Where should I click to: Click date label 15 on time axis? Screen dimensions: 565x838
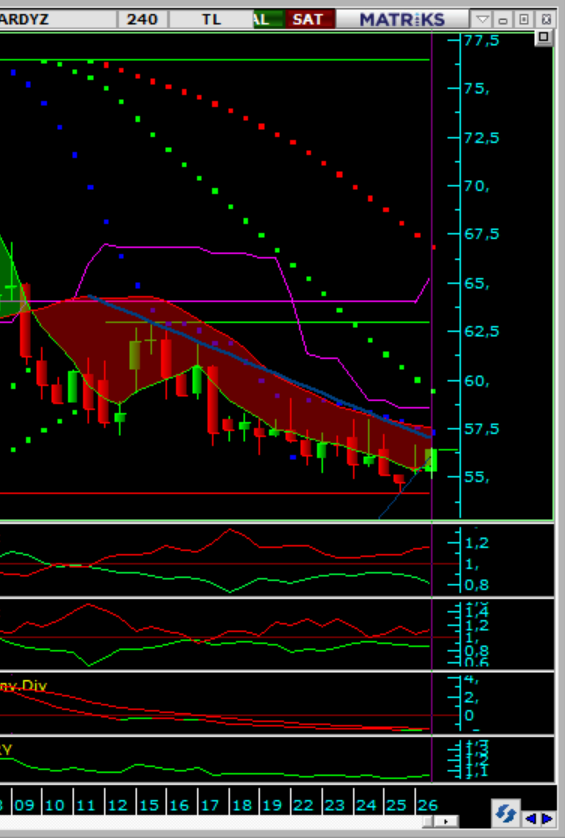coord(149,805)
